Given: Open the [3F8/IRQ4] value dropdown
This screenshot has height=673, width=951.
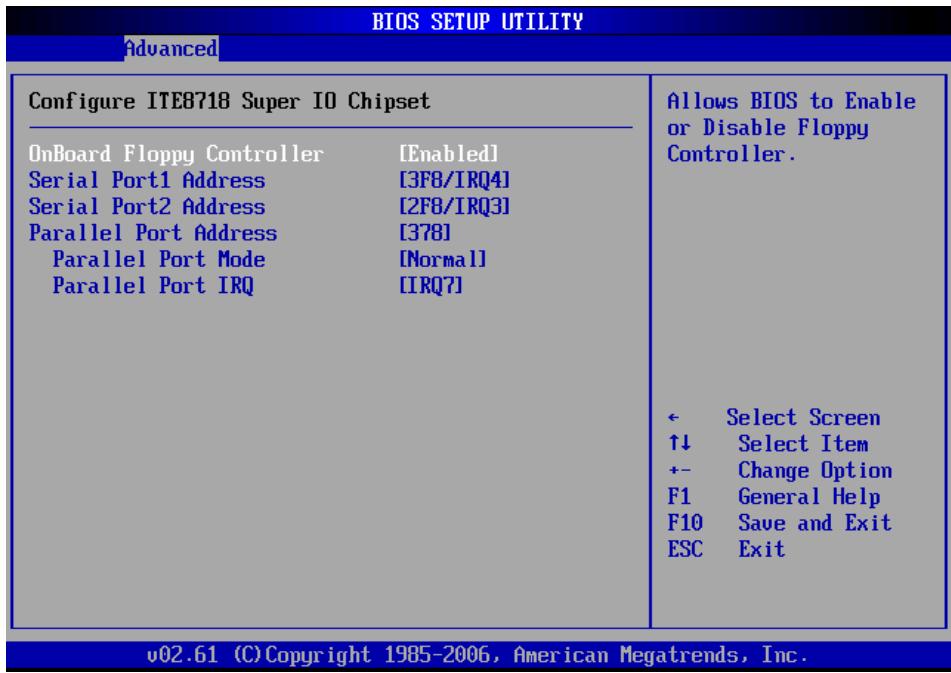Looking at the screenshot, I should coord(454,180).
